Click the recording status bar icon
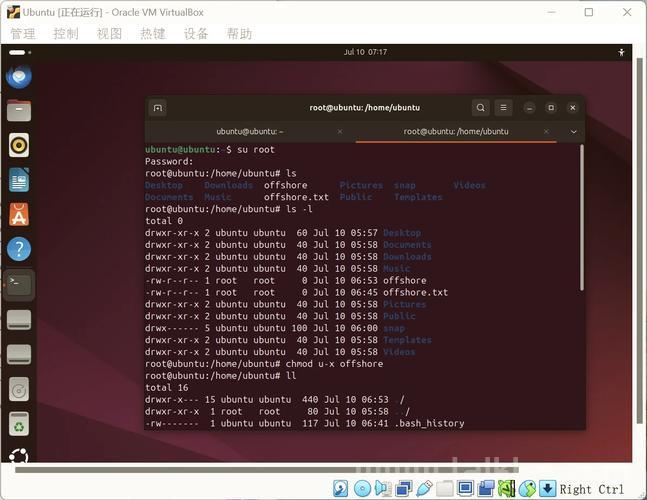The image size is (647, 500). coord(486,489)
